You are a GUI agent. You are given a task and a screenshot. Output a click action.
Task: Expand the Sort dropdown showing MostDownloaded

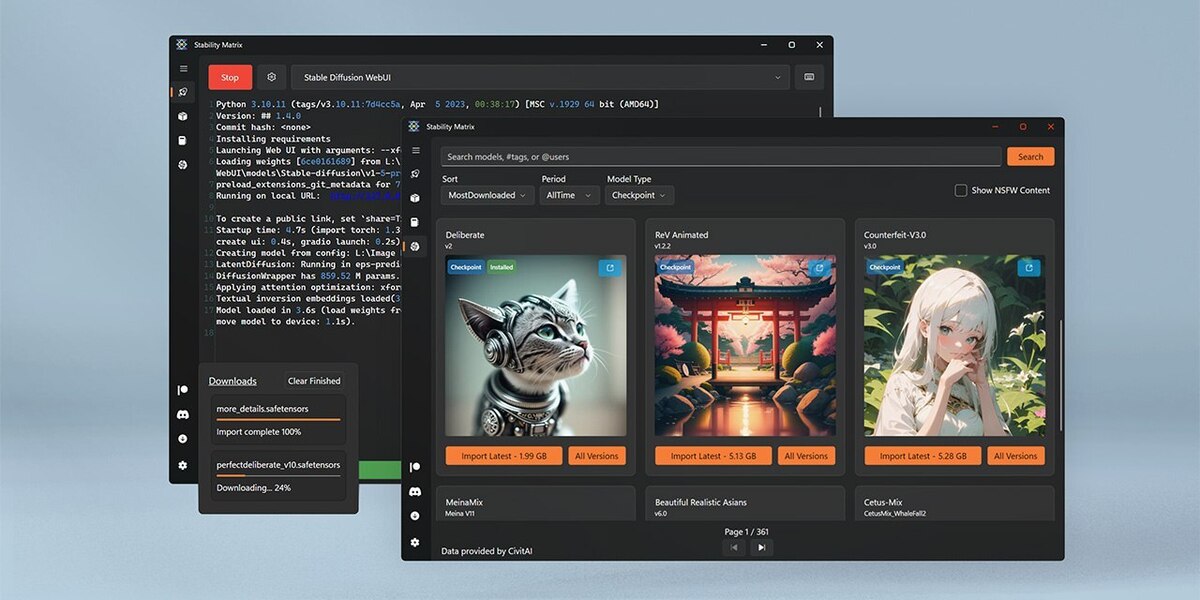[487, 196]
